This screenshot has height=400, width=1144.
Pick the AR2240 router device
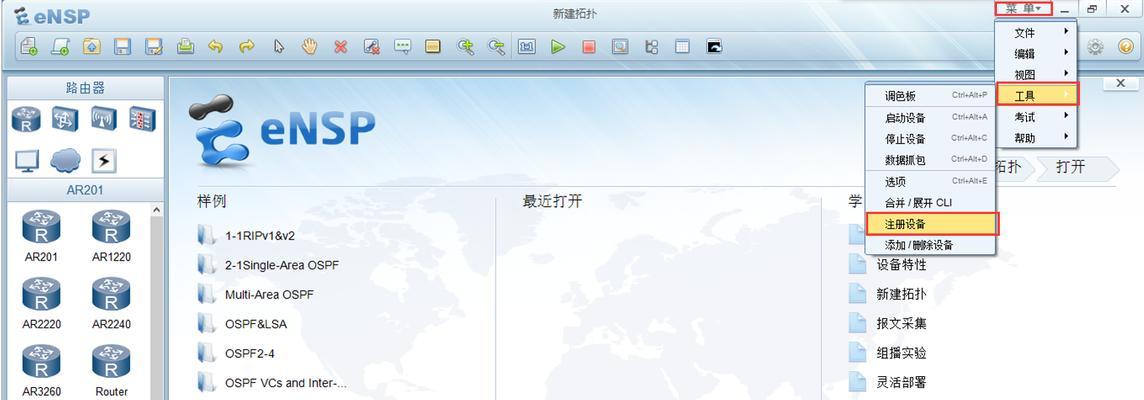111,303
